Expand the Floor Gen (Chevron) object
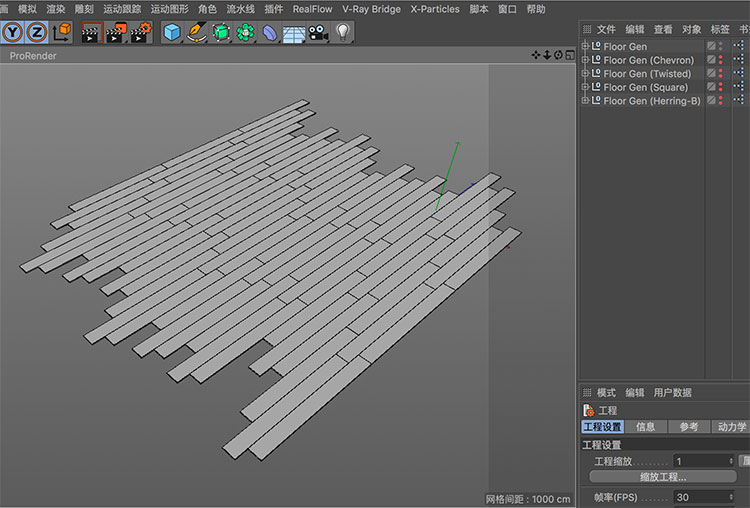The width and height of the screenshot is (750, 508). (x=585, y=60)
